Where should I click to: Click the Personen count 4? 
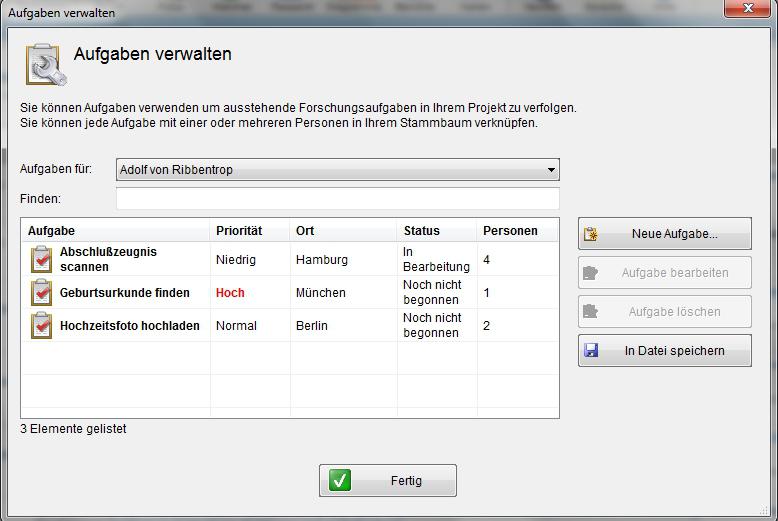(x=486, y=260)
